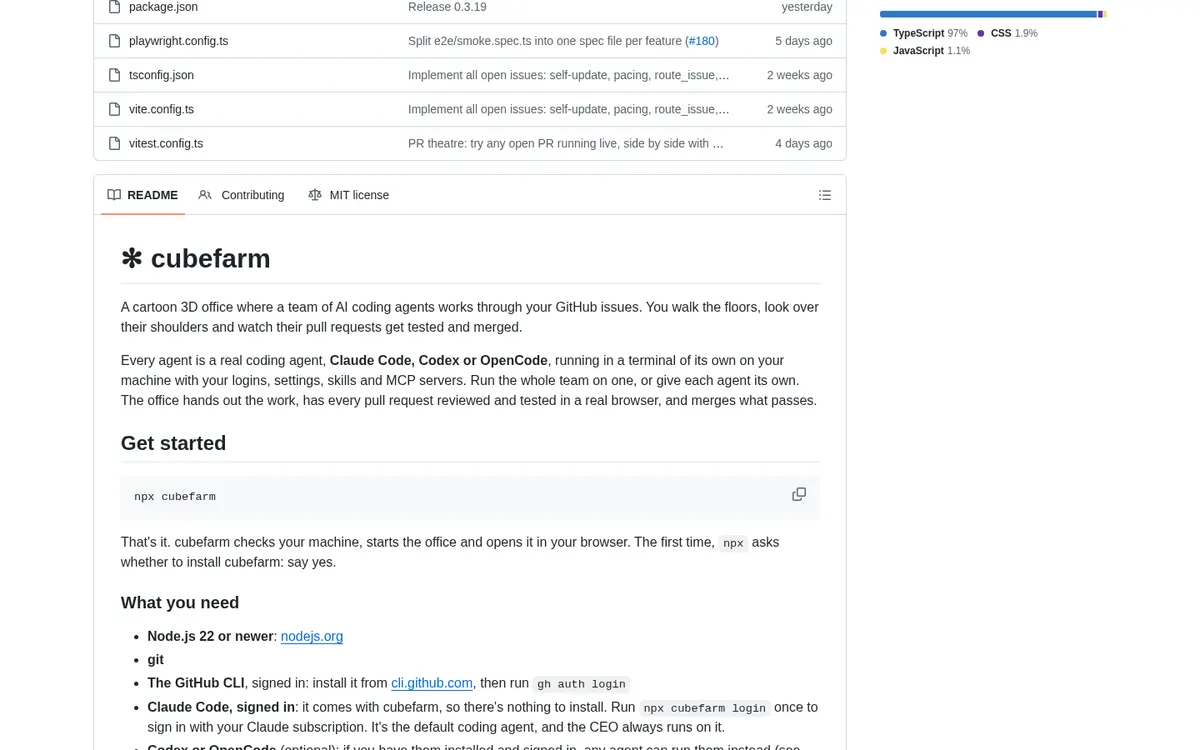Click the bold 'git' list item

[x=155, y=660]
